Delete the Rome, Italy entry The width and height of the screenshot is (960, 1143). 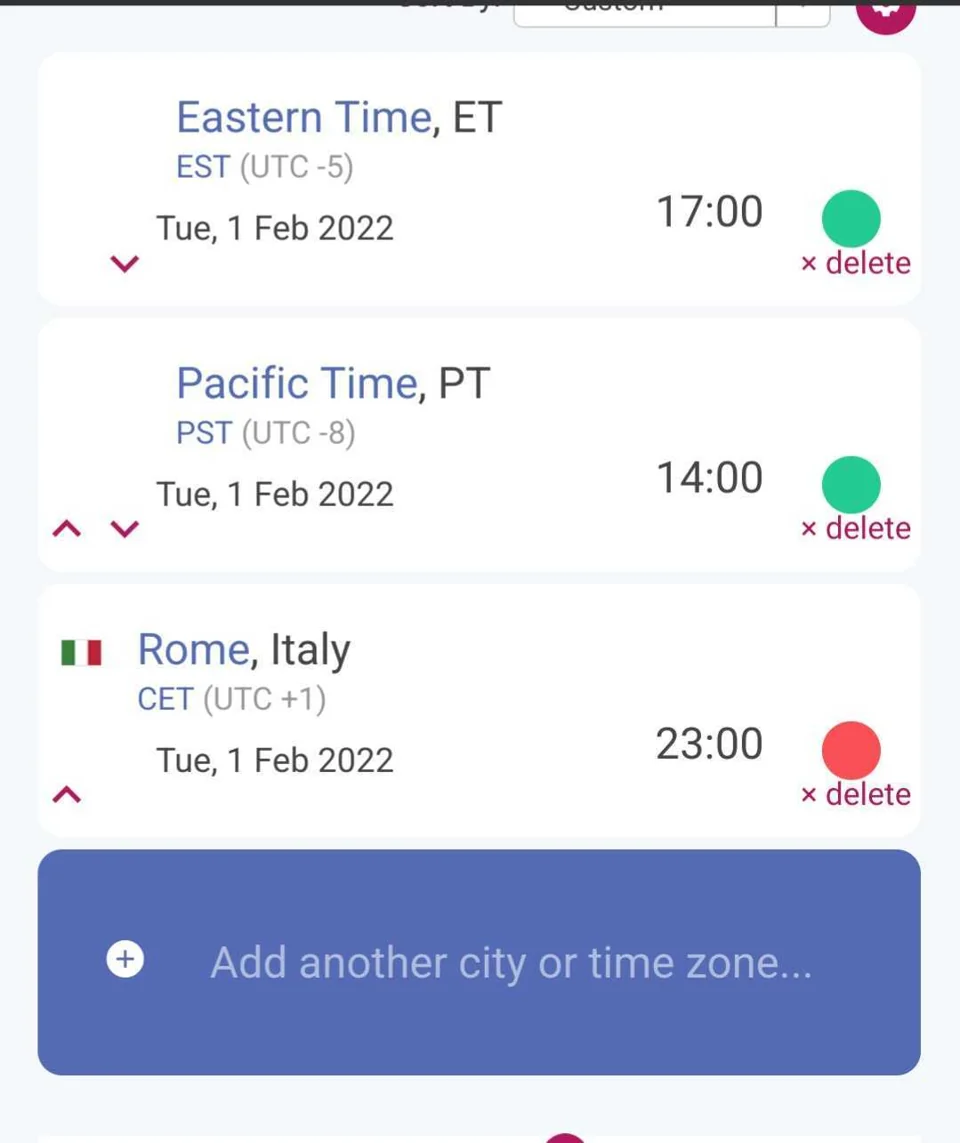[x=855, y=795]
